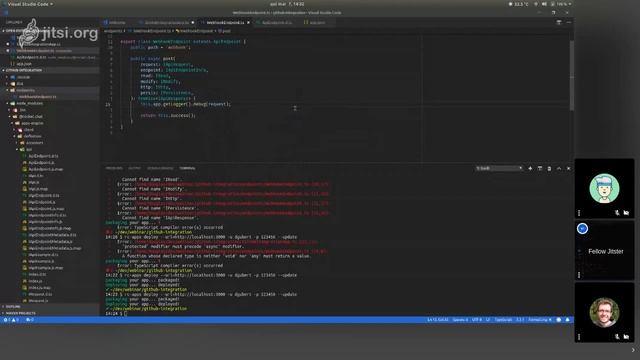Viewport: 640px width, 360px height.
Task: Click the TypeScript version 3.3.1 status item
Action: pyautogui.click(x=520, y=320)
